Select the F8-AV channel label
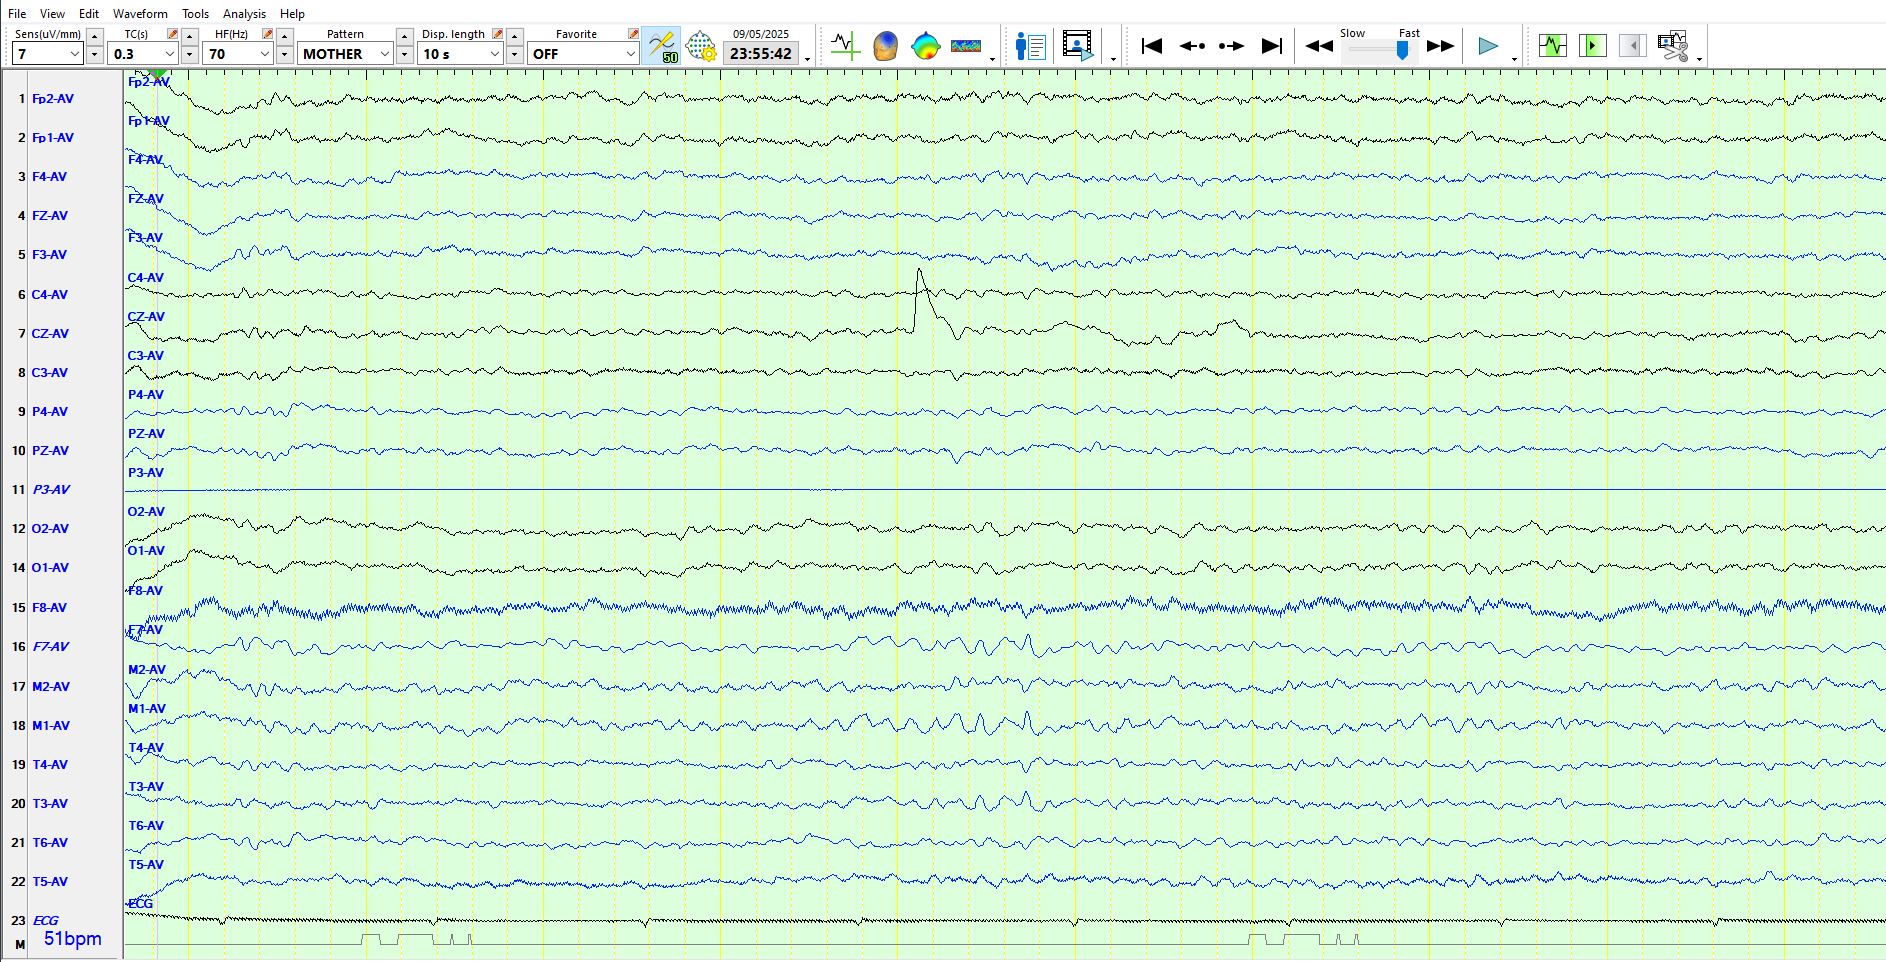 (x=49, y=608)
